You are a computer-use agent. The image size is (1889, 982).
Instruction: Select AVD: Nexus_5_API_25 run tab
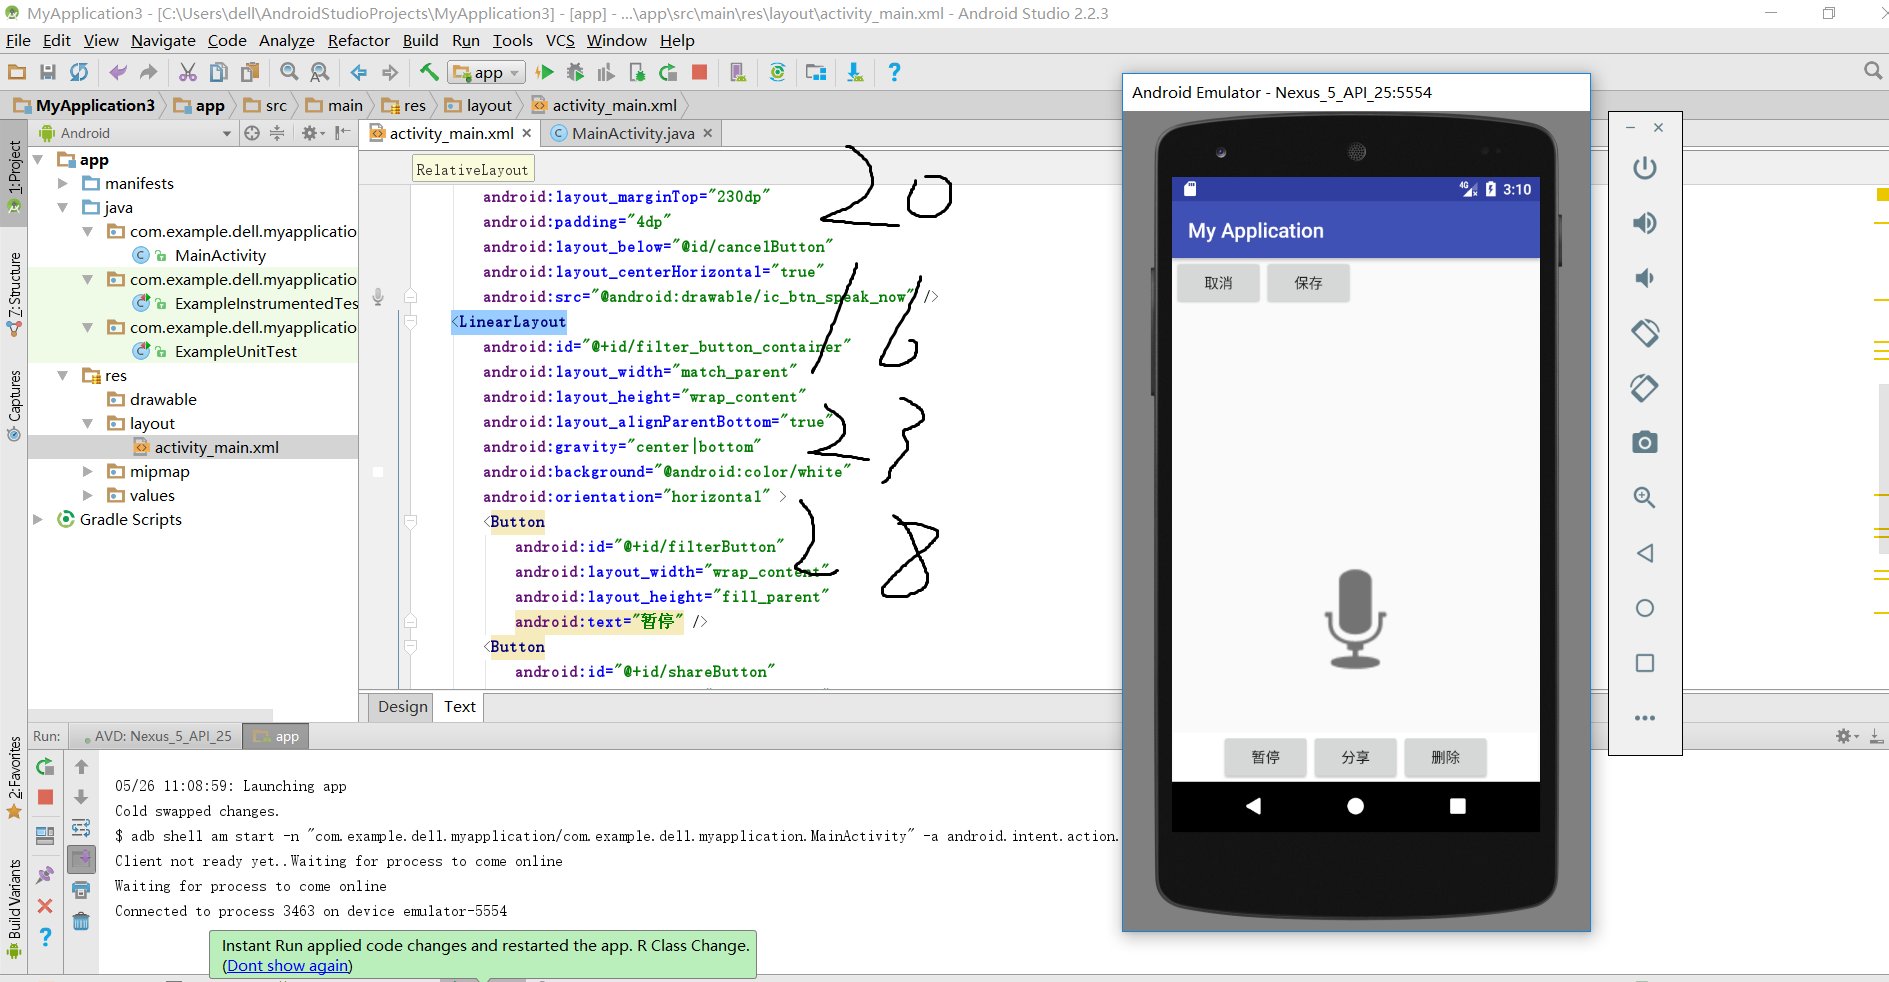click(x=157, y=736)
